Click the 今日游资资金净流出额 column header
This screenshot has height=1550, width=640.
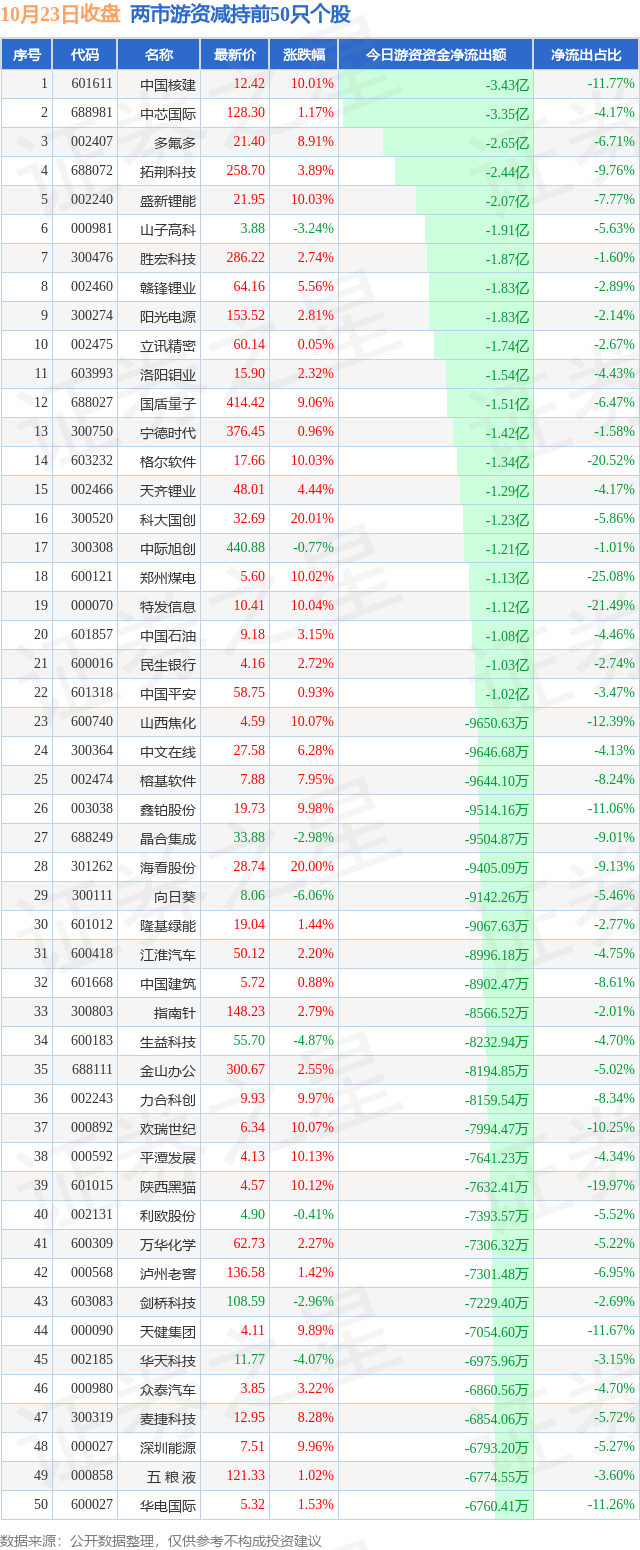(x=436, y=55)
